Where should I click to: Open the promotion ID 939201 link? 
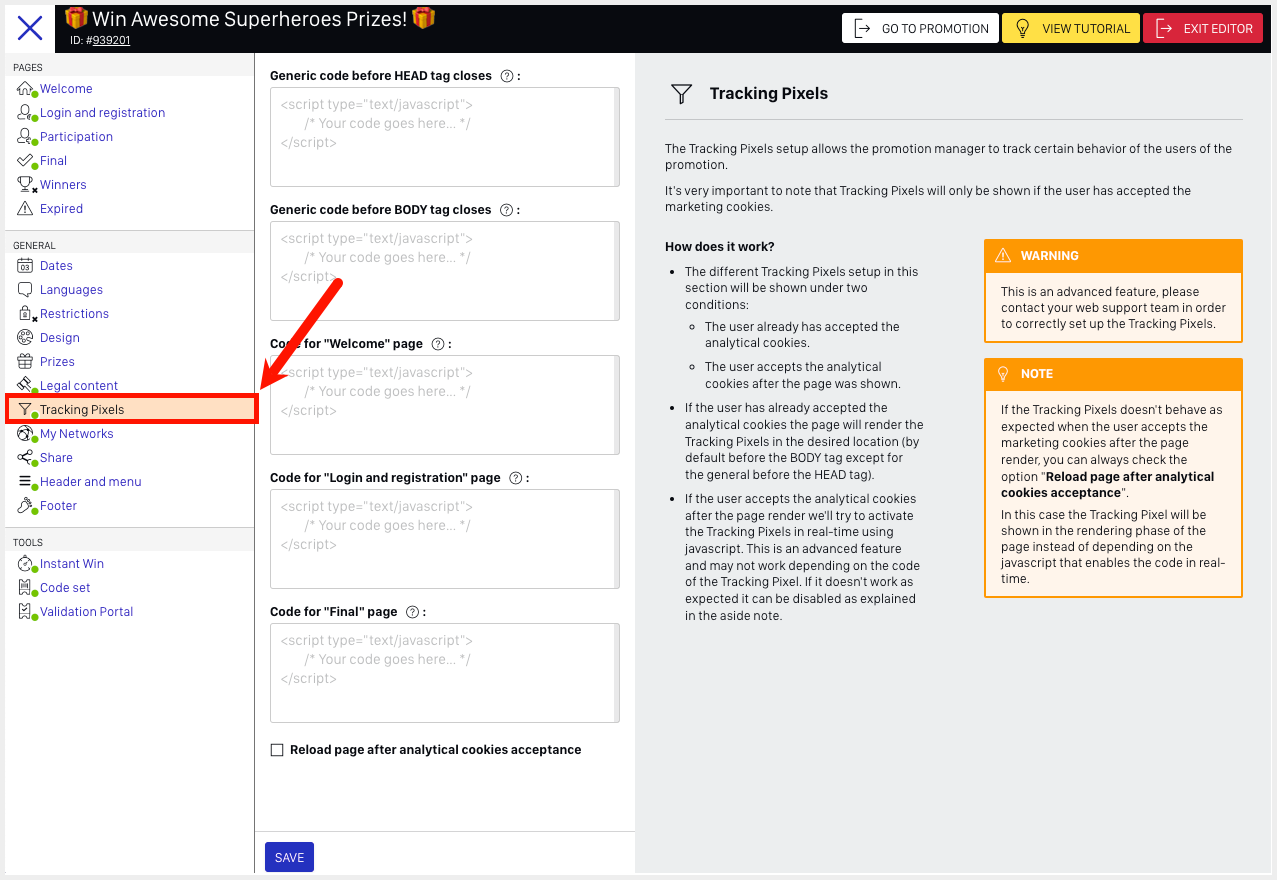click(x=108, y=40)
